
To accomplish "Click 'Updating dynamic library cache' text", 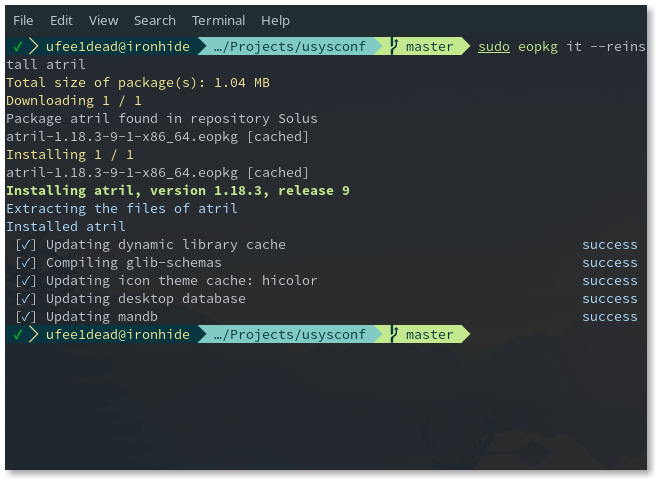I will 166,245.
